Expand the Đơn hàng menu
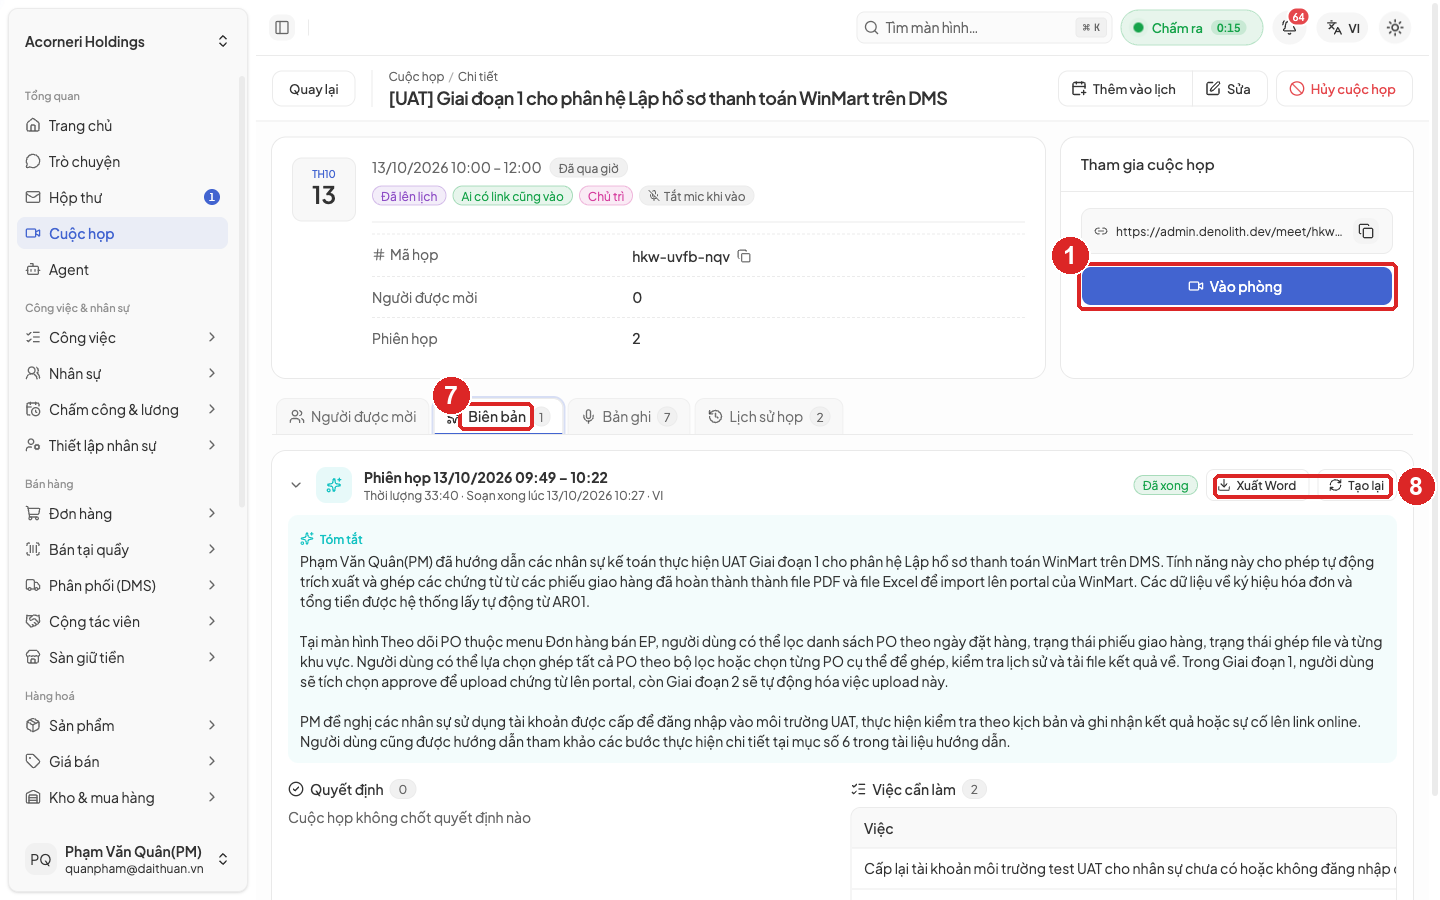 (x=123, y=514)
